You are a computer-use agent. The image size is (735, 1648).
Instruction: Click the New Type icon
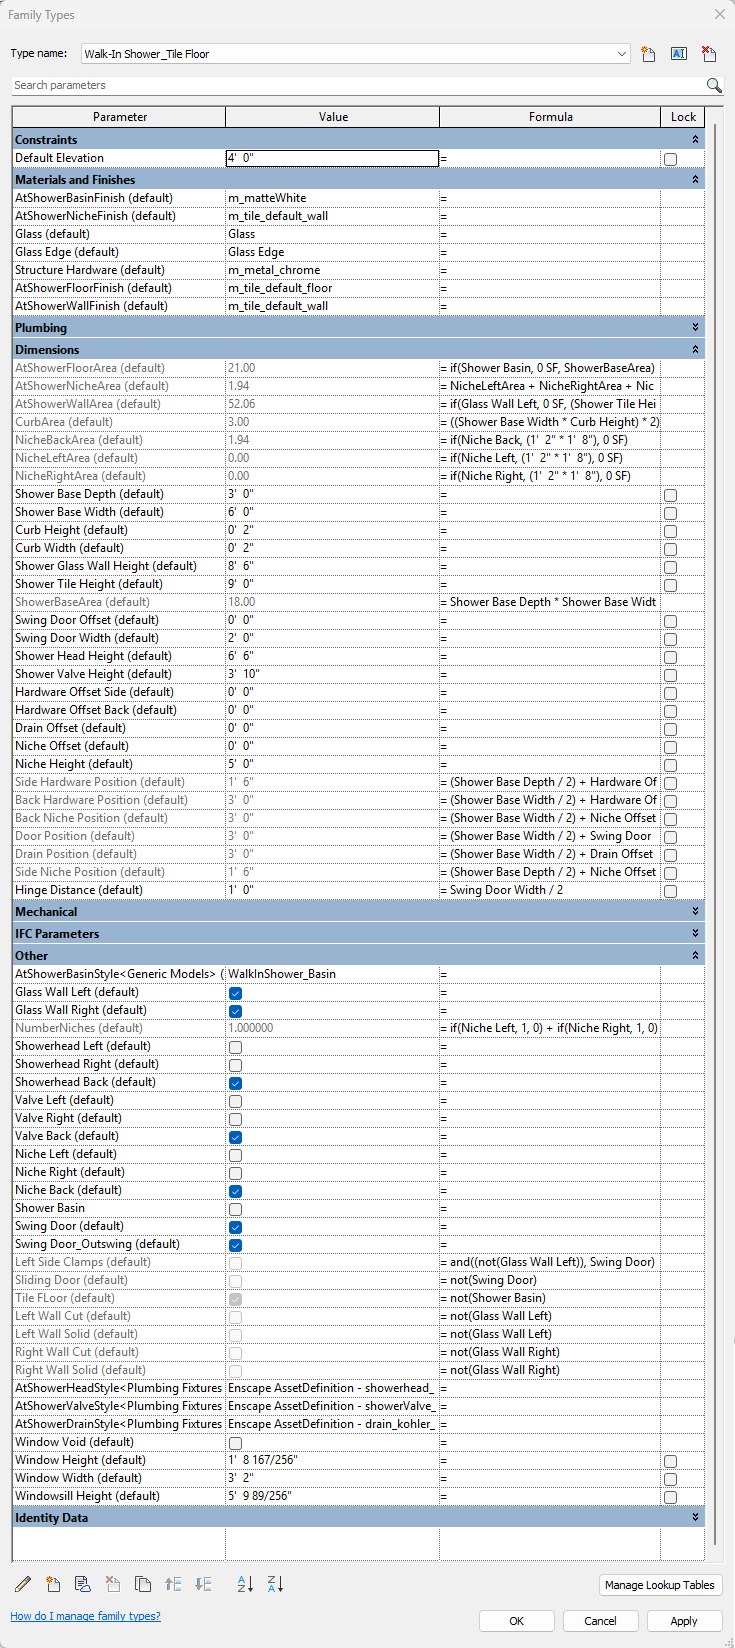click(649, 54)
